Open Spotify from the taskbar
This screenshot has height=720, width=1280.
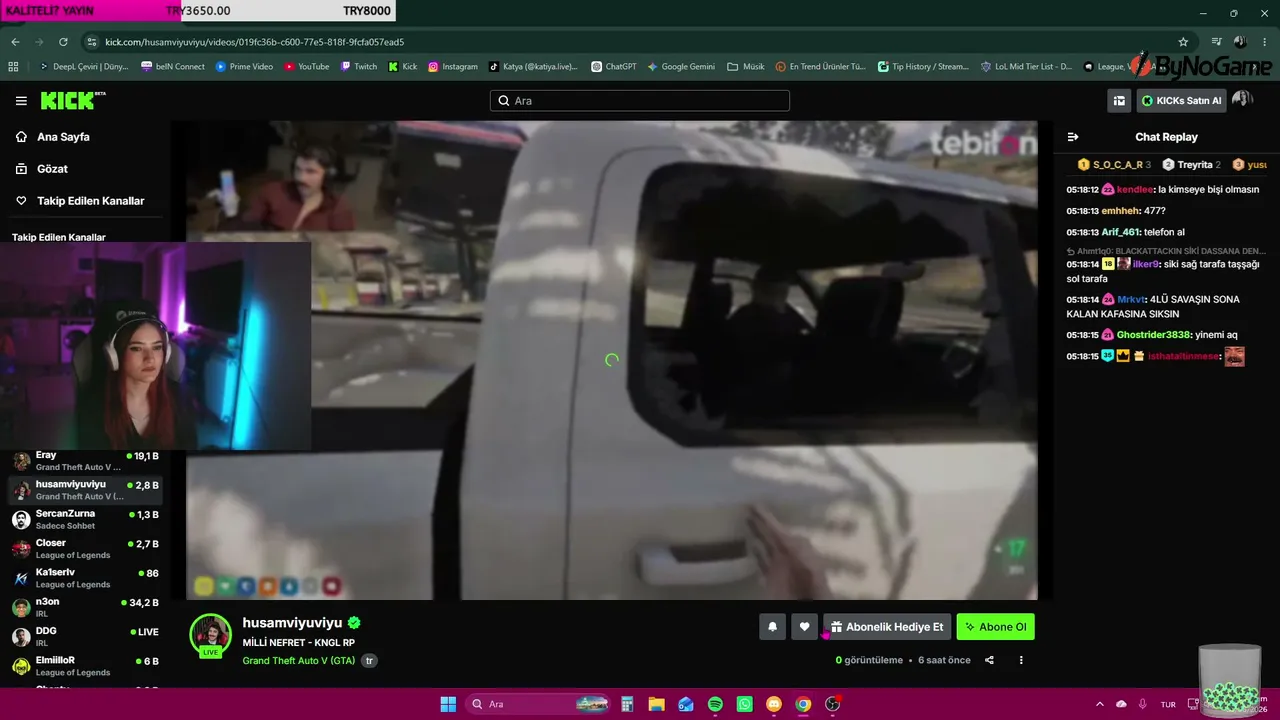pyautogui.click(x=715, y=704)
